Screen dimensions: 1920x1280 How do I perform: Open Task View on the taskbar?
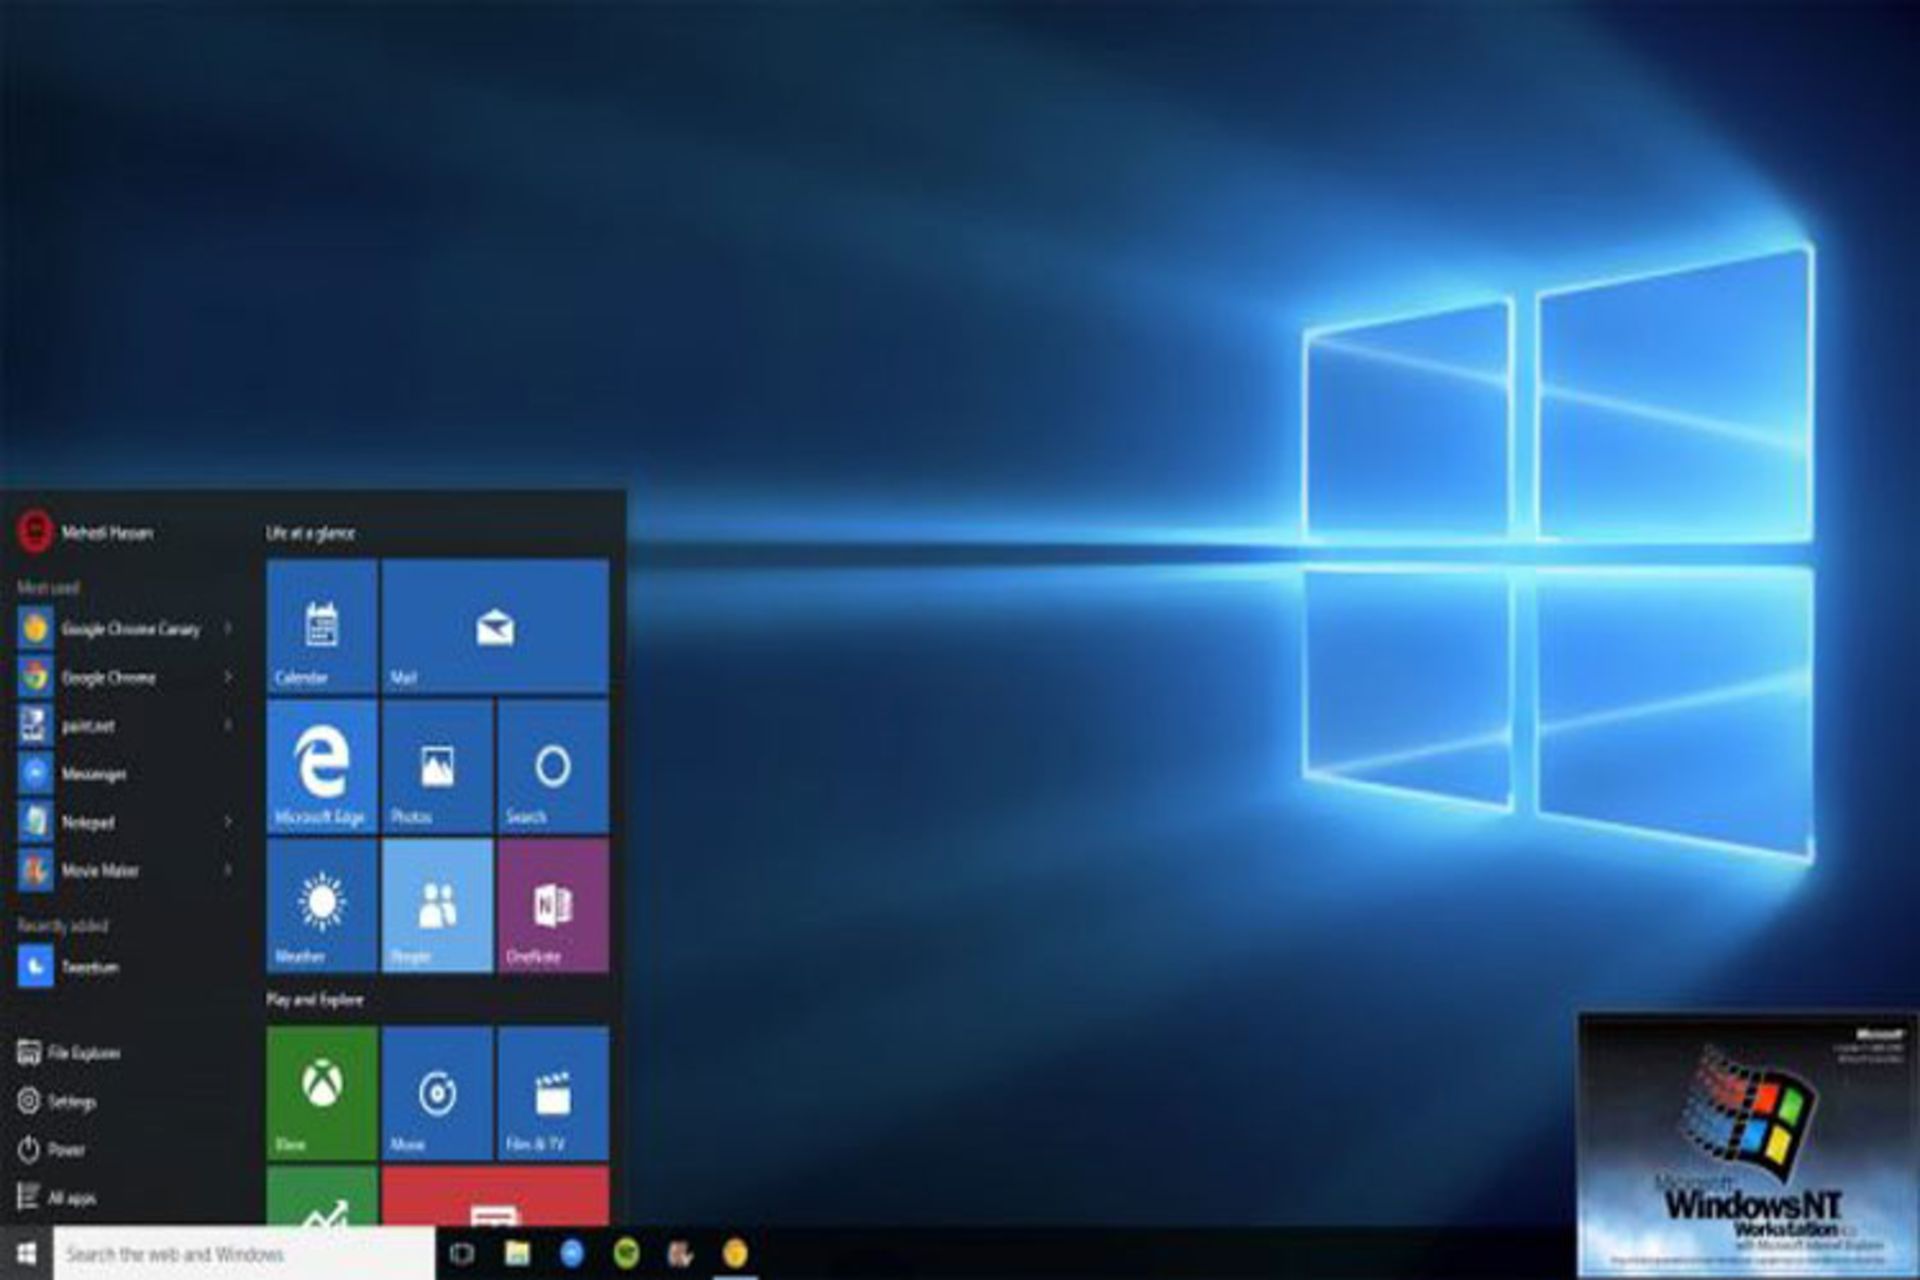click(462, 1254)
